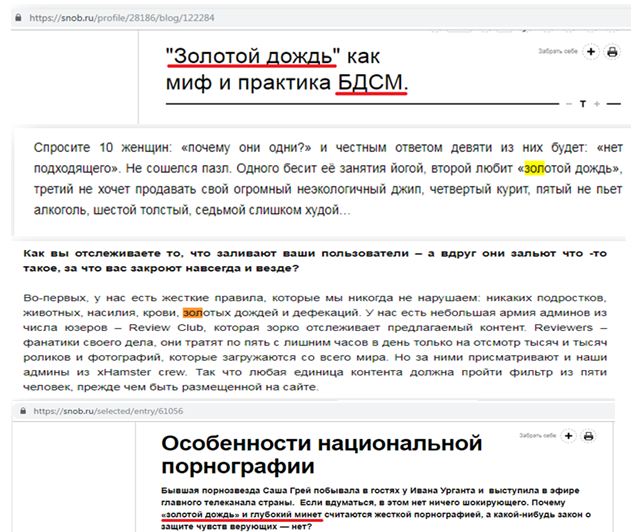The image size is (631, 532).
Task: Click the bold question 'Как вы отслеживаете то'
Action: (315, 261)
